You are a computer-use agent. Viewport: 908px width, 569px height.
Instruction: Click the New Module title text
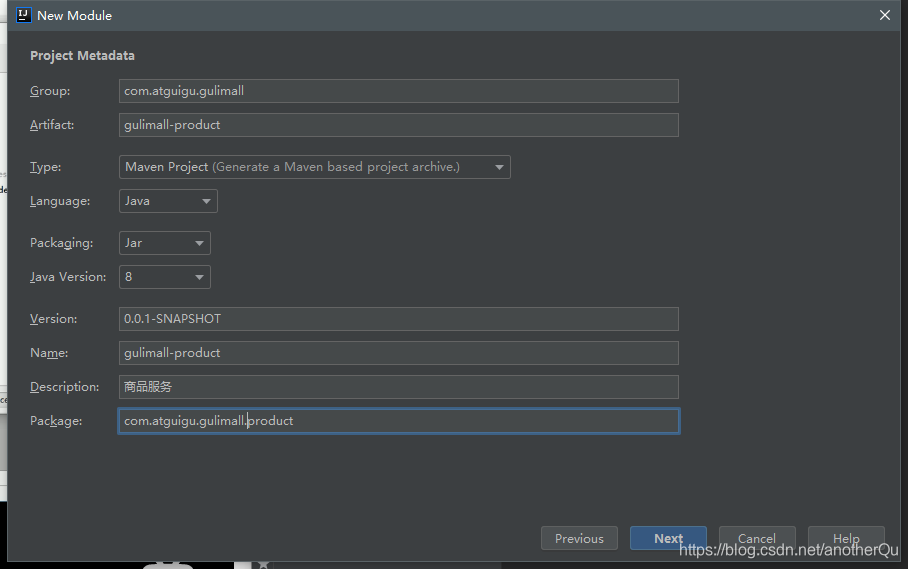click(x=74, y=16)
